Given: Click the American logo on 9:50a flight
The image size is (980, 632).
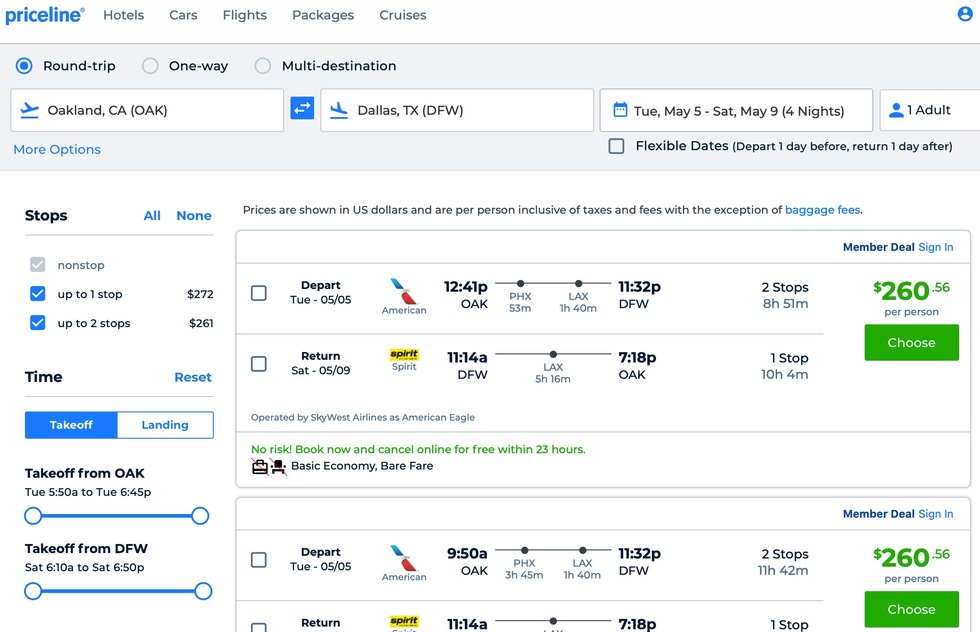Looking at the screenshot, I should click(x=404, y=563).
